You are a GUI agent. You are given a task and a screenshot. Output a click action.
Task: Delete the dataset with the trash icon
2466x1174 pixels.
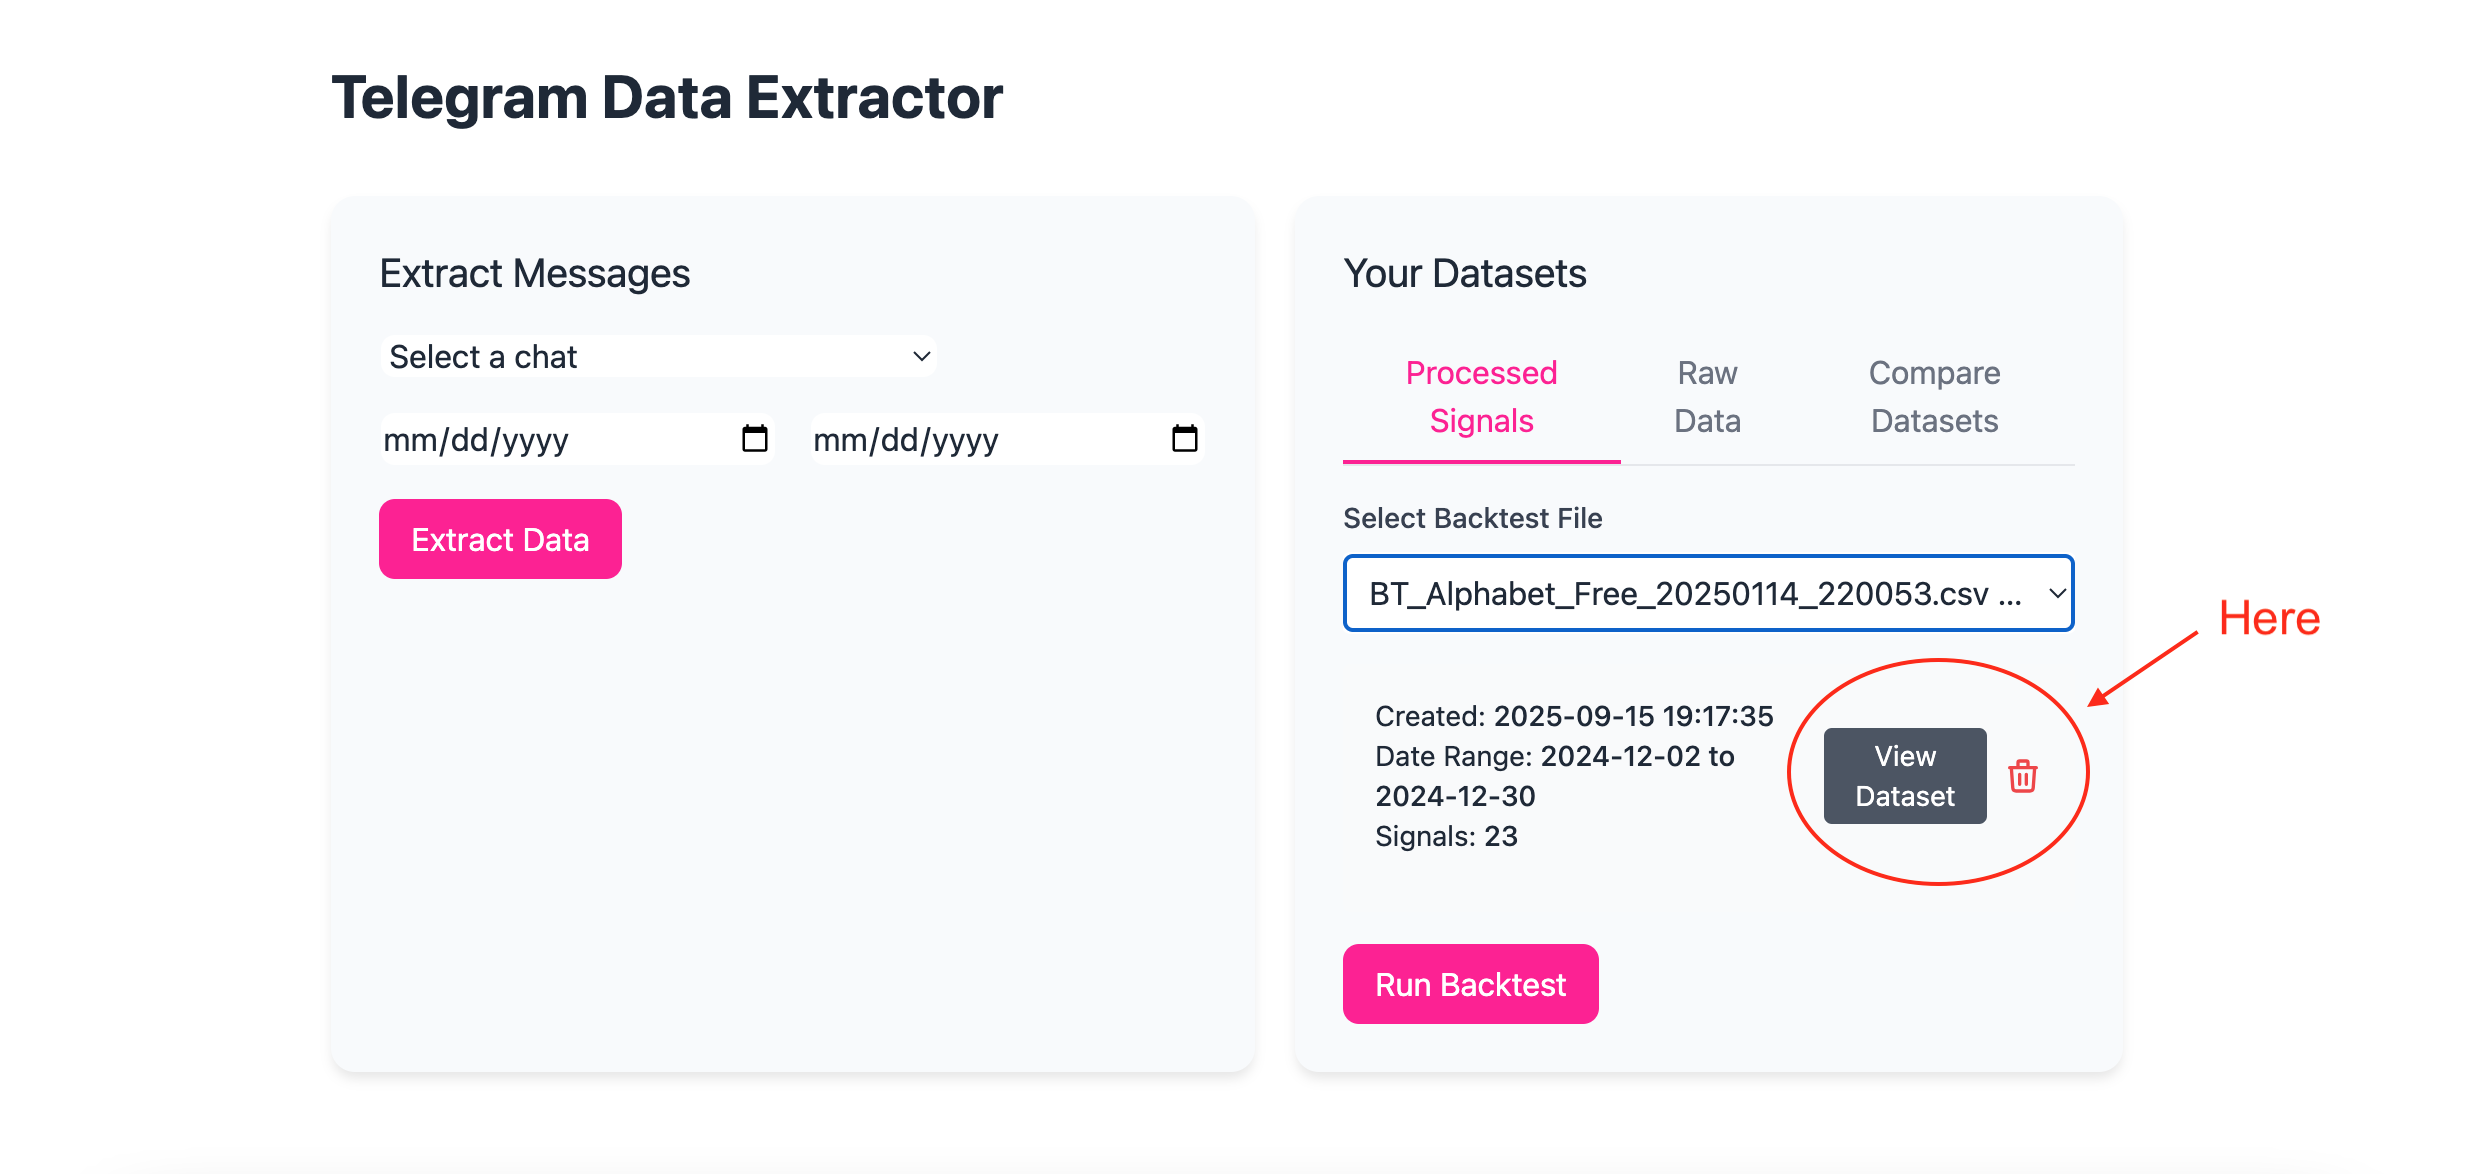[x=2022, y=776]
